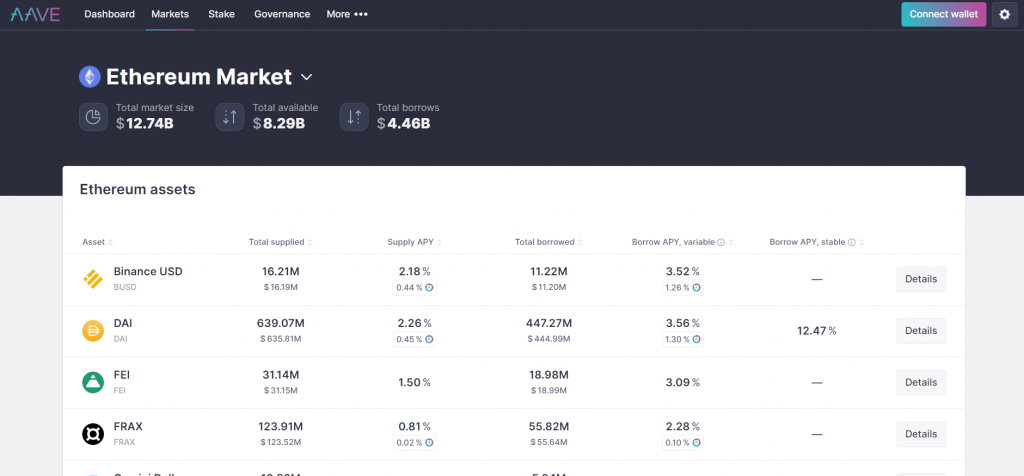This screenshot has height=476, width=1024.
Task: Click the AAVE logo
Action: coord(35,14)
